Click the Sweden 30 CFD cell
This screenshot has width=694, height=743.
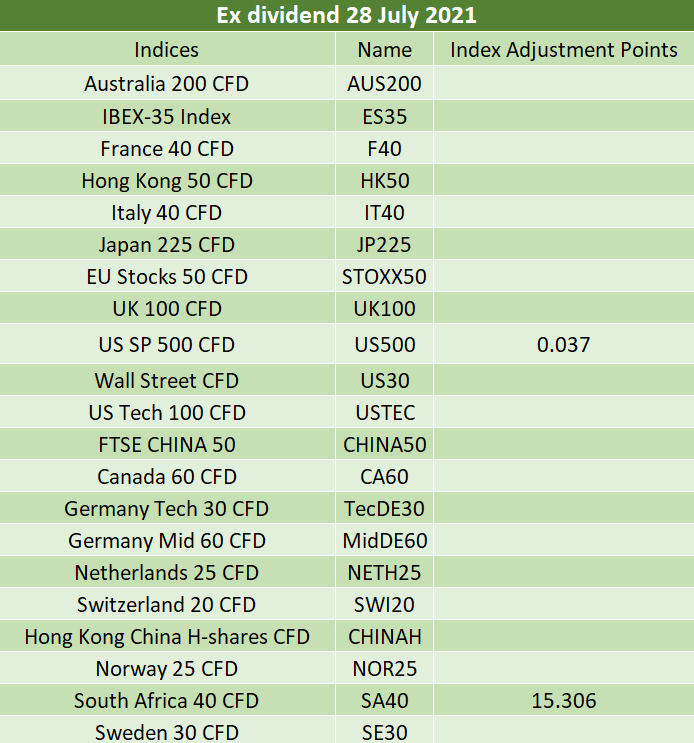167,733
